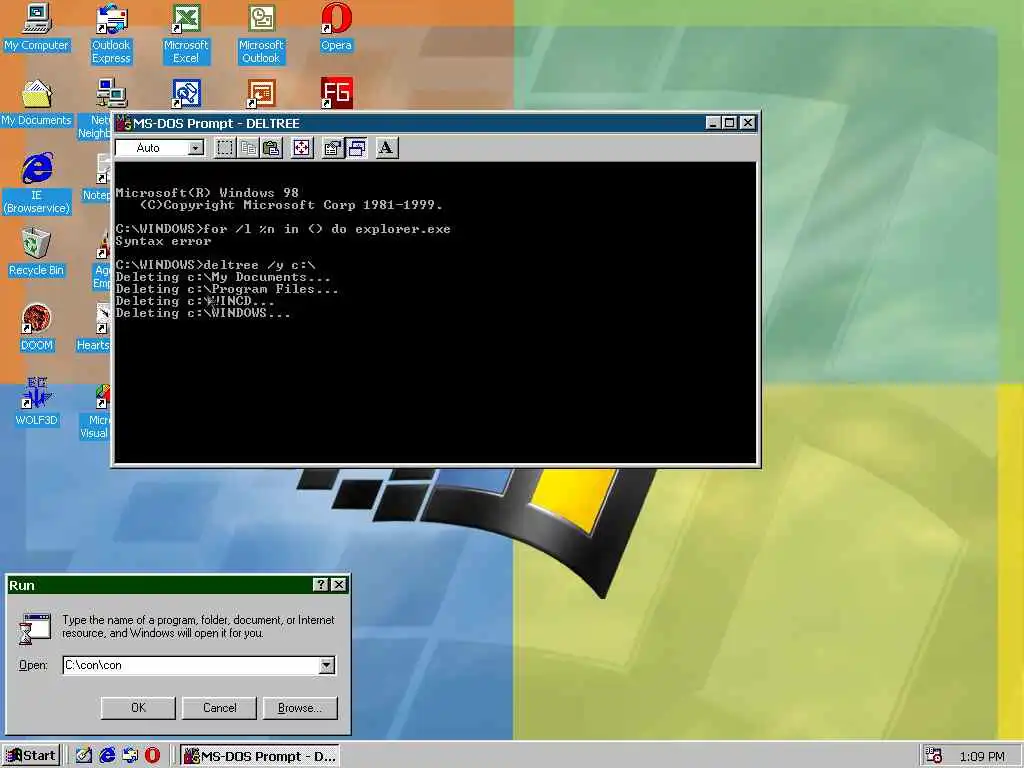Click the Open text field in Run dialog
Image resolution: width=1024 pixels, height=768 pixels.
pyautogui.click(x=191, y=665)
